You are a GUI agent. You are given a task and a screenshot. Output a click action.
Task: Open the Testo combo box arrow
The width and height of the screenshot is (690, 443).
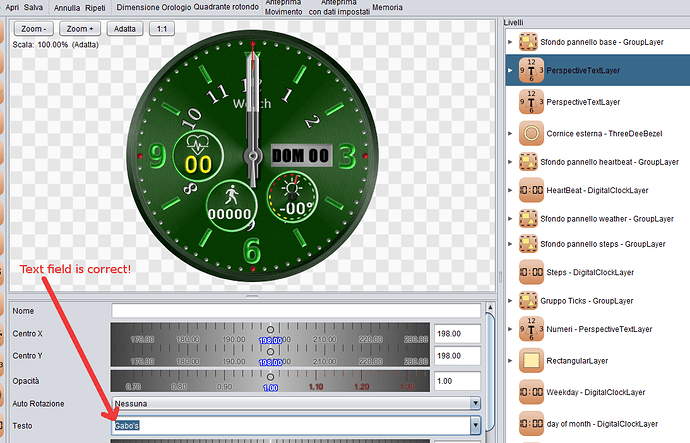pyautogui.click(x=475, y=425)
